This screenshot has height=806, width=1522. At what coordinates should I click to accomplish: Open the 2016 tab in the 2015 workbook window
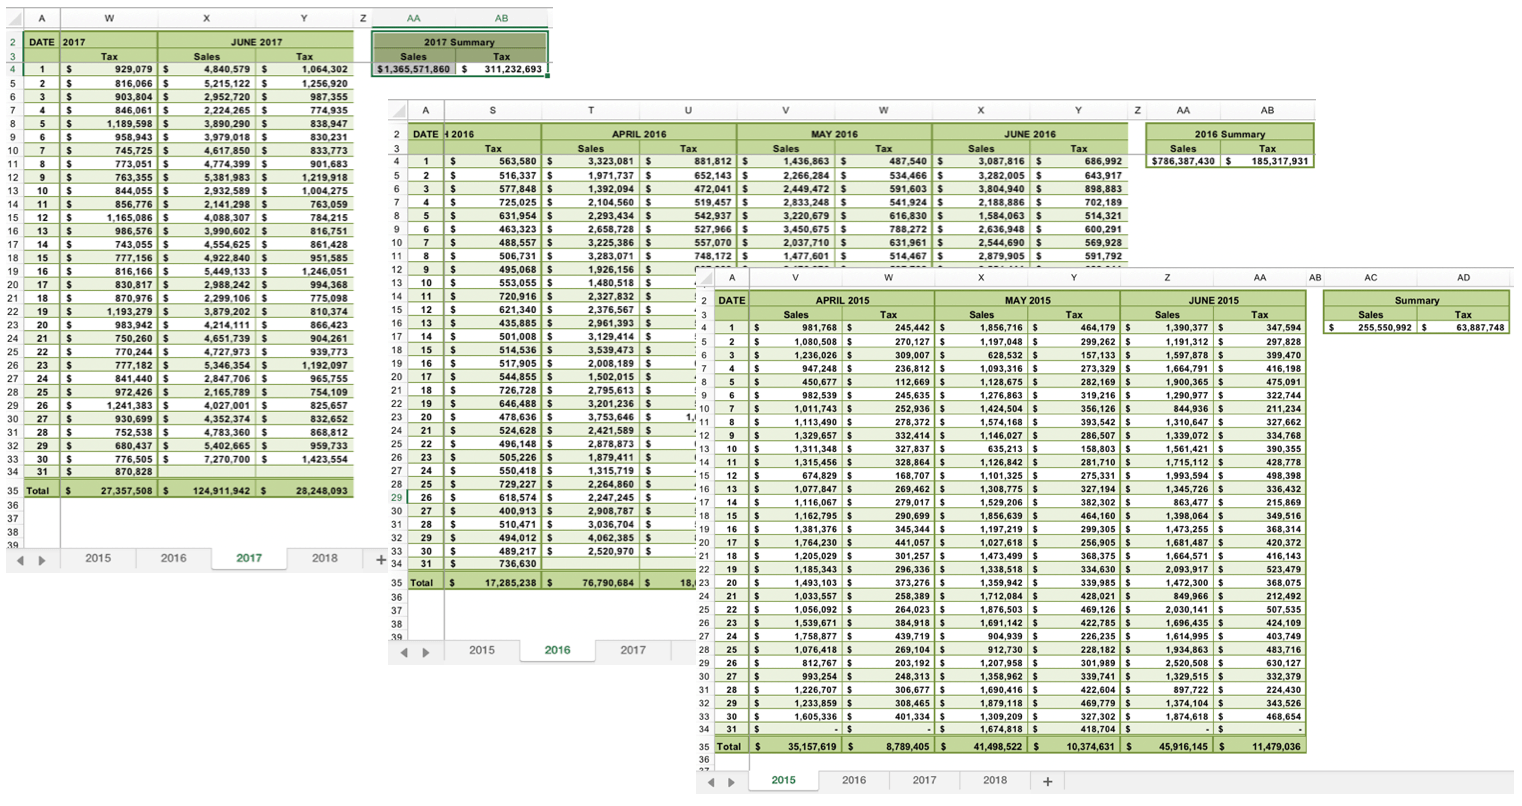pyautogui.click(x=854, y=780)
